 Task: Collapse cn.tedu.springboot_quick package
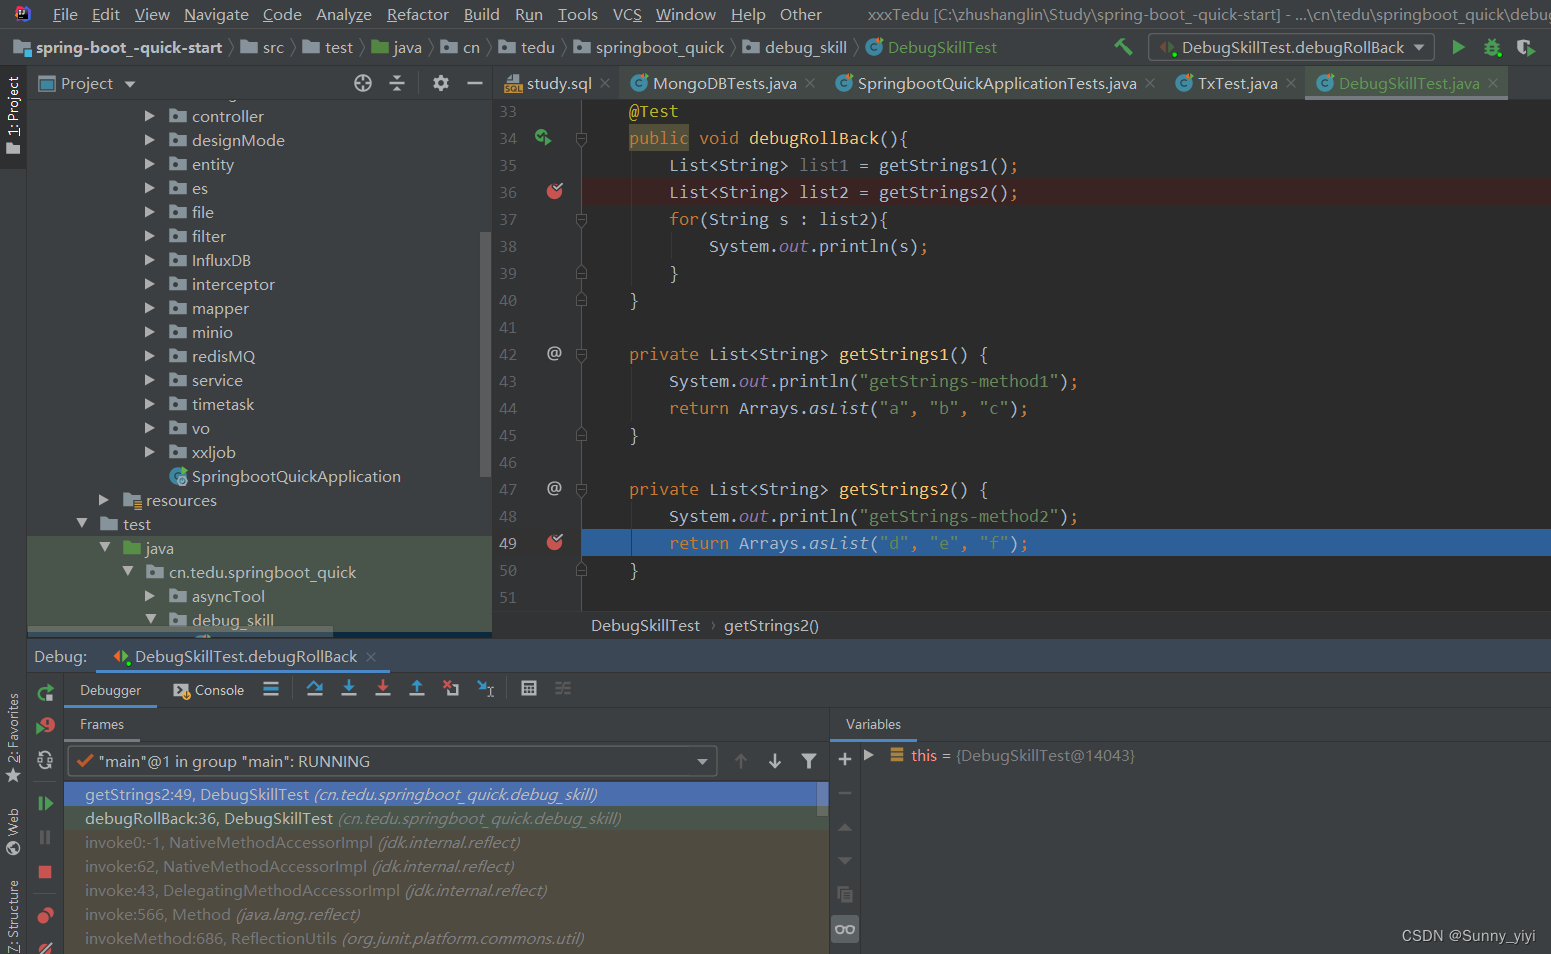pyautogui.click(x=127, y=572)
